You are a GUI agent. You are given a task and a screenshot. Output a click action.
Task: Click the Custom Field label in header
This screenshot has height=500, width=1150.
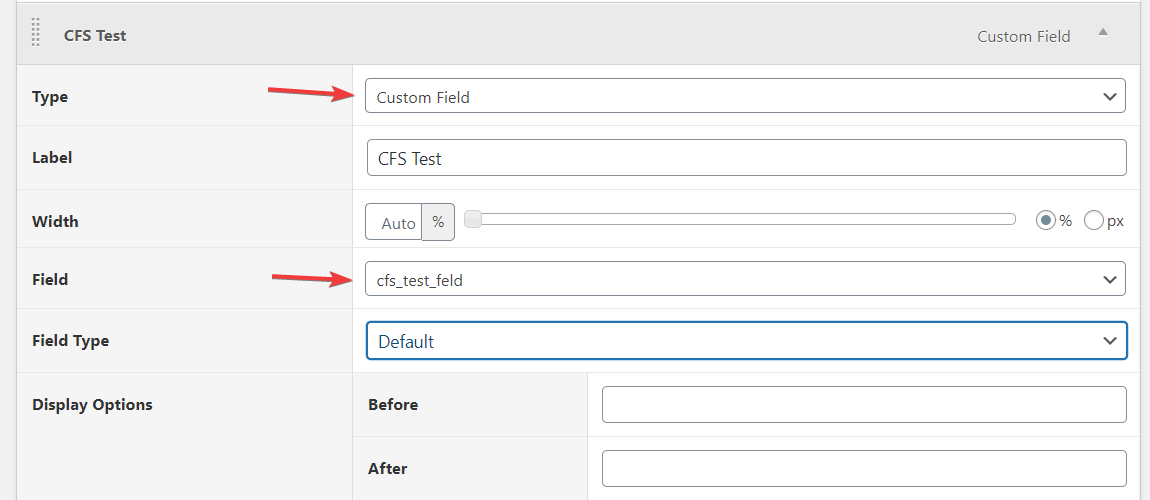(1023, 37)
